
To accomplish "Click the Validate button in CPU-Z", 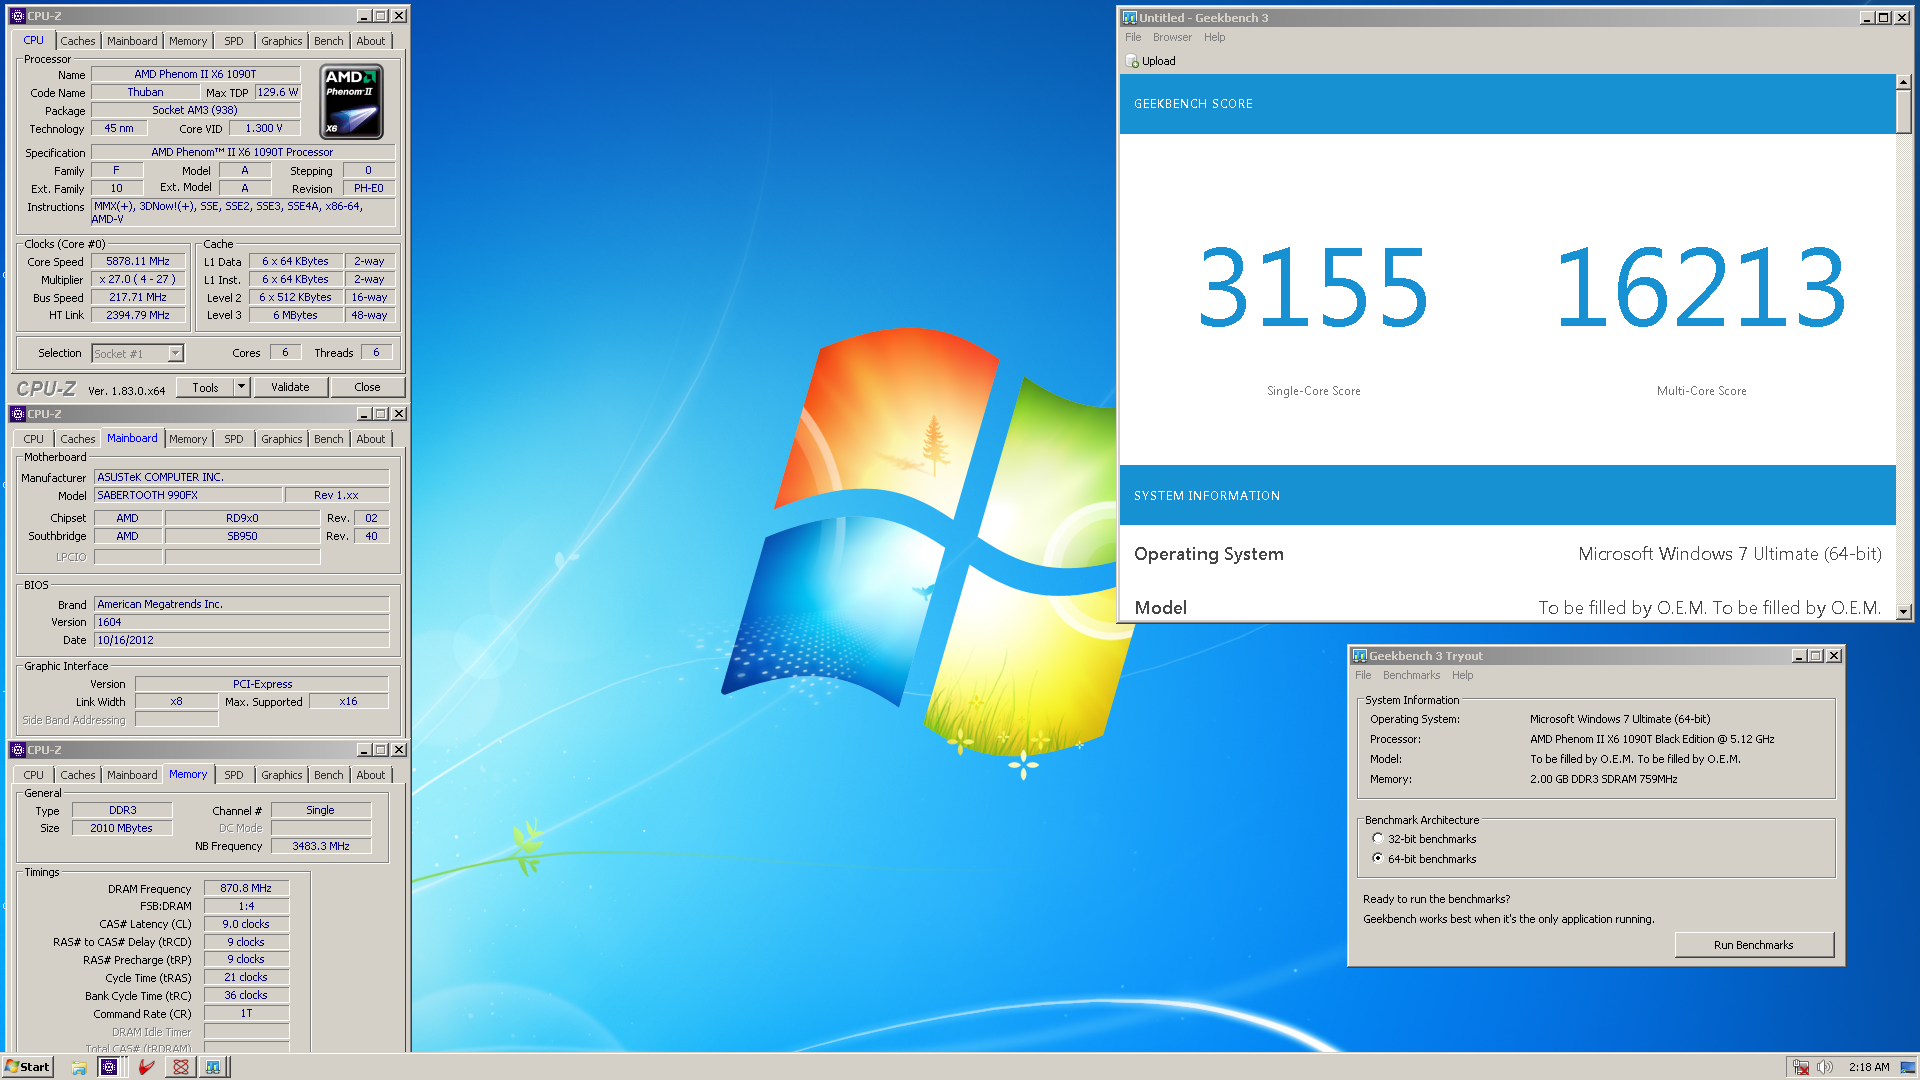I will click(290, 387).
